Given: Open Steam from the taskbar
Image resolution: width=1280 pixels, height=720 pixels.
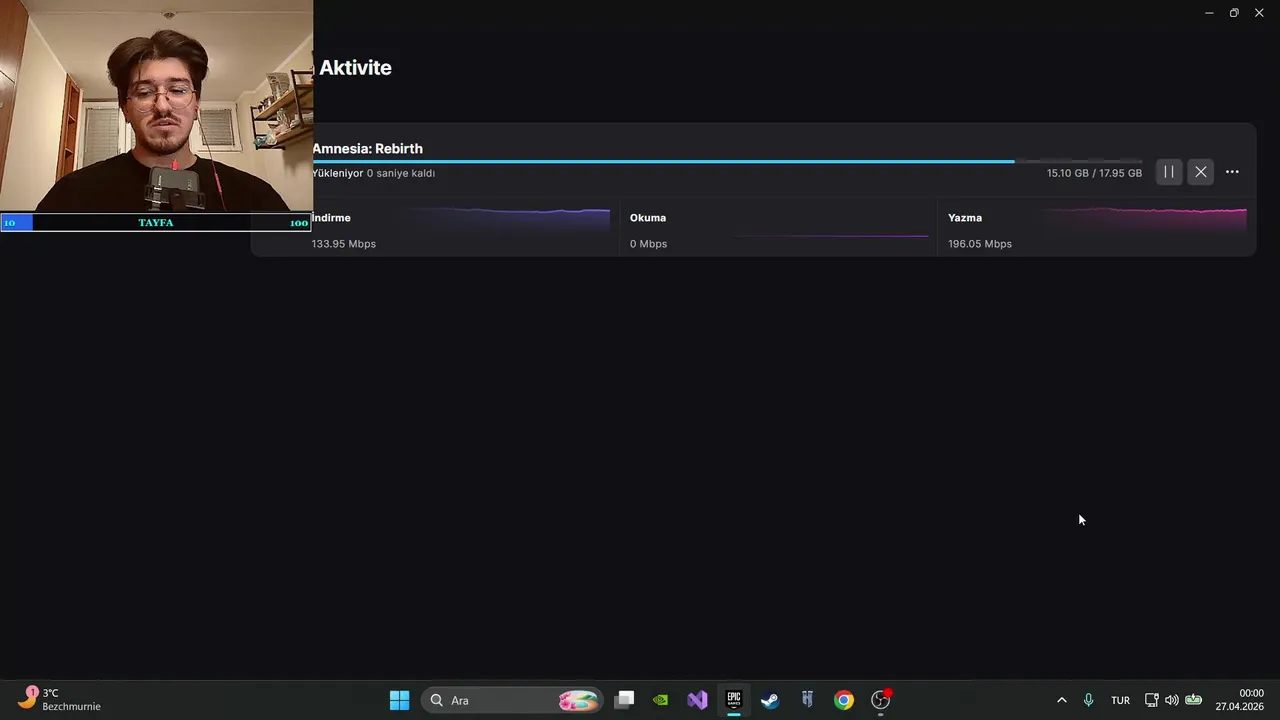Looking at the screenshot, I should pos(770,700).
